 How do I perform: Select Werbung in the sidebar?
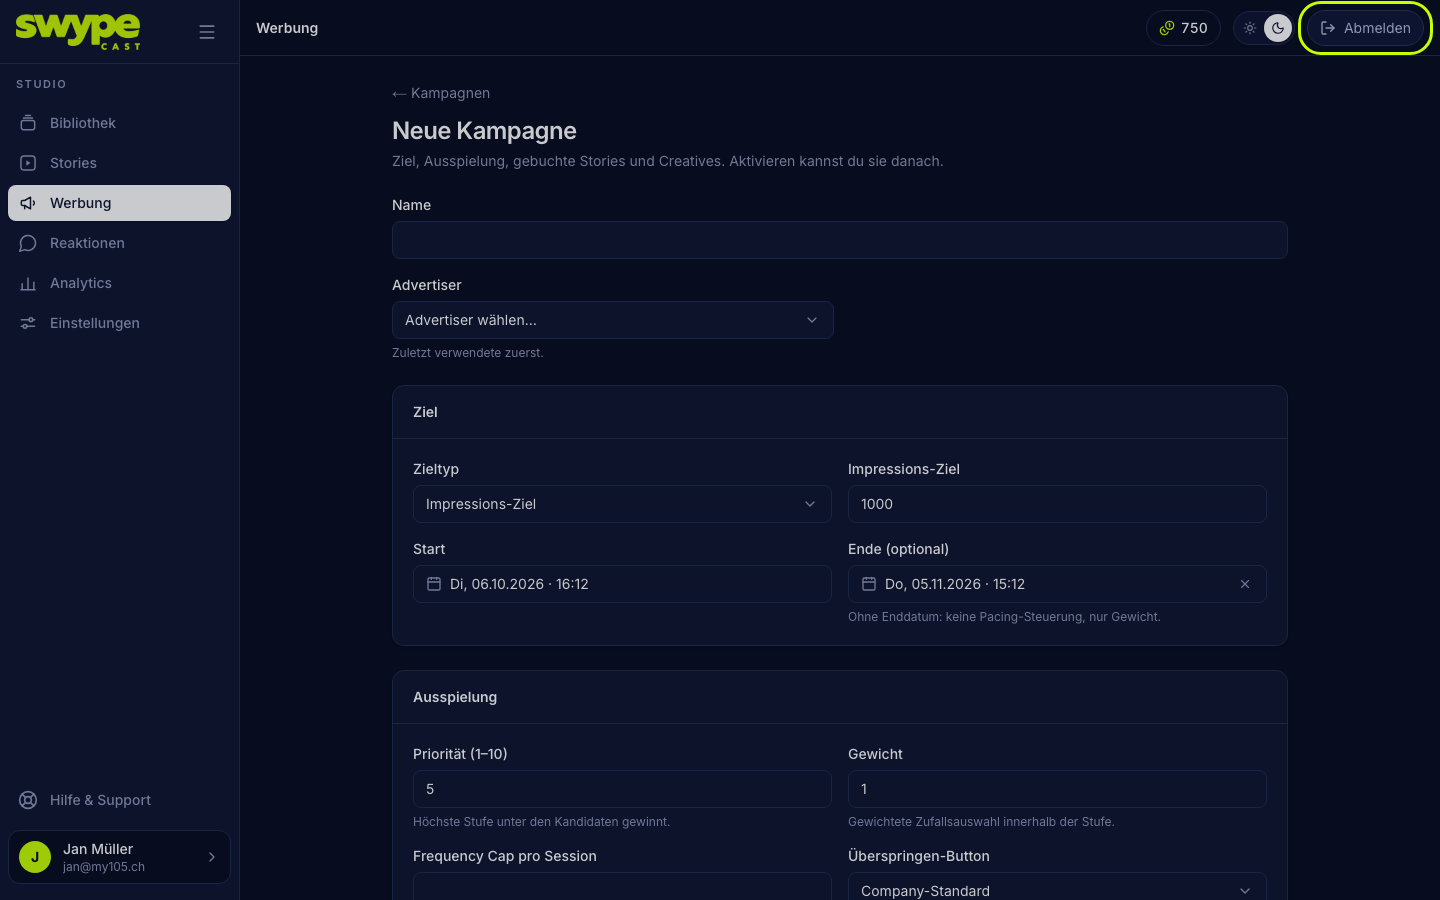(119, 203)
